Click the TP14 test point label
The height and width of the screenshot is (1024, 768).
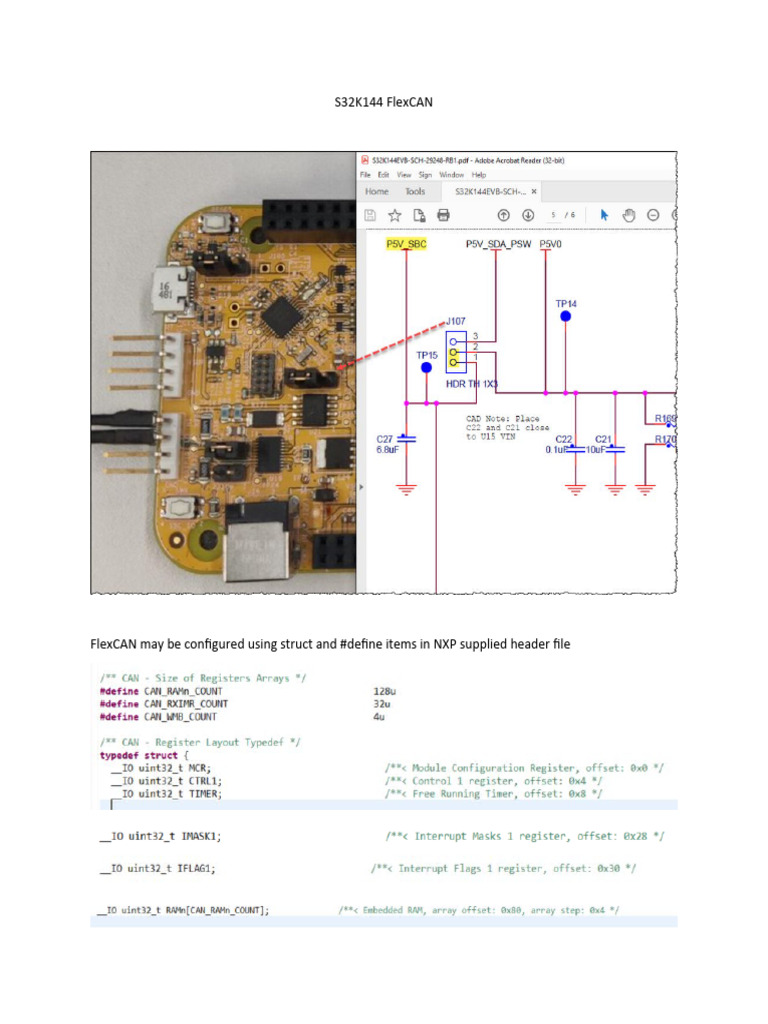[x=566, y=304]
